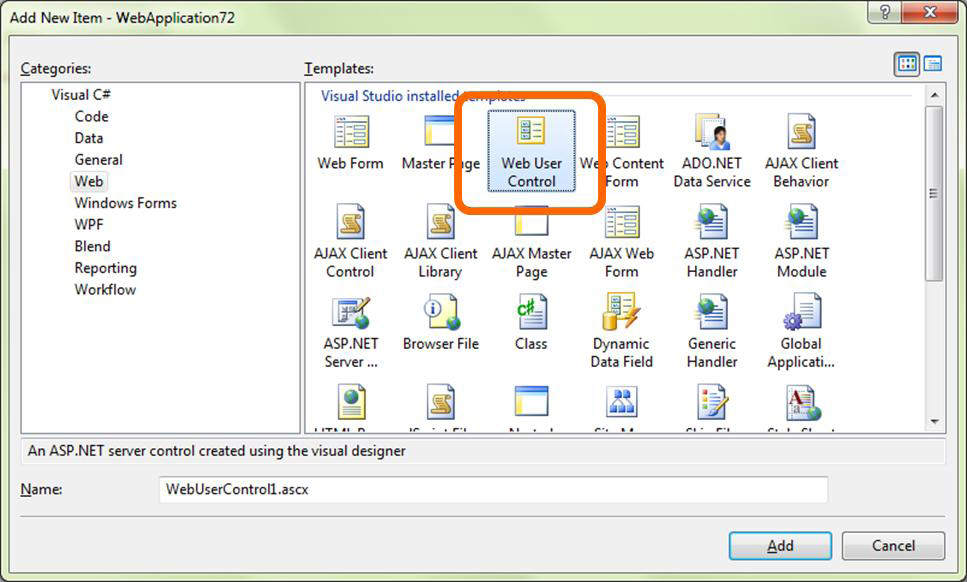The width and height of the screenshot is (967, 582).
Task: Switch templates to large icons view
Action: [x=907, y=64]
